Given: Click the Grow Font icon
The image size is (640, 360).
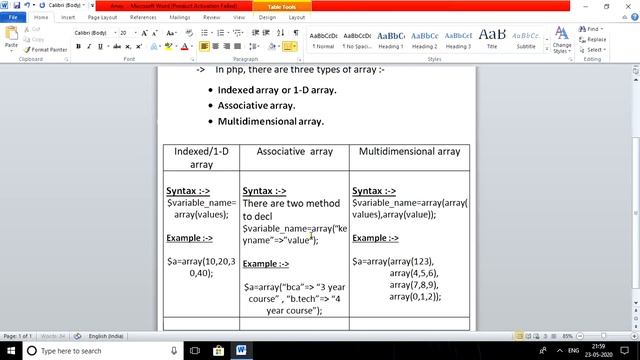Looking at the screenshot, I should click(144, 33).
